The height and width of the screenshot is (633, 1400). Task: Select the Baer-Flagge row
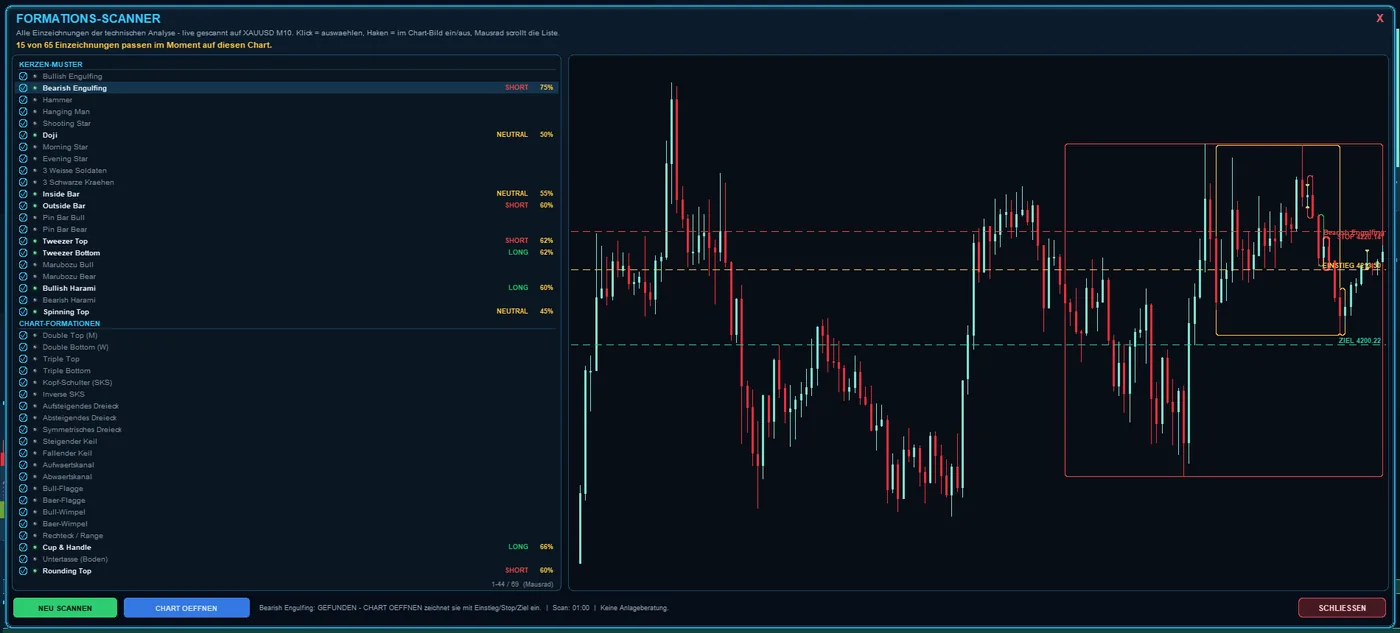(x=286, y=500)
